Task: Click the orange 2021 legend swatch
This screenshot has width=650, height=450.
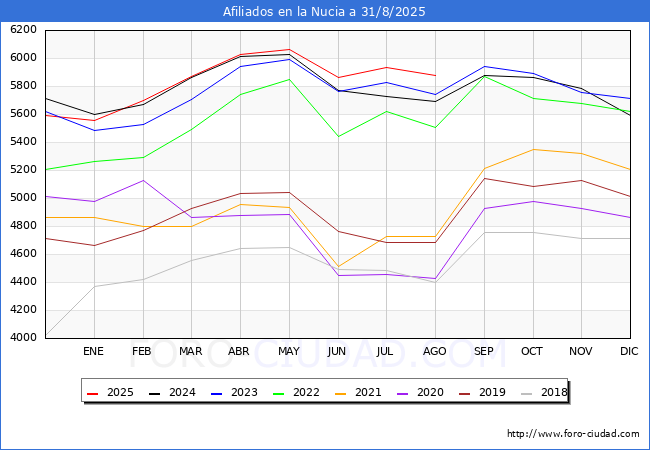Action: point(341,393)
